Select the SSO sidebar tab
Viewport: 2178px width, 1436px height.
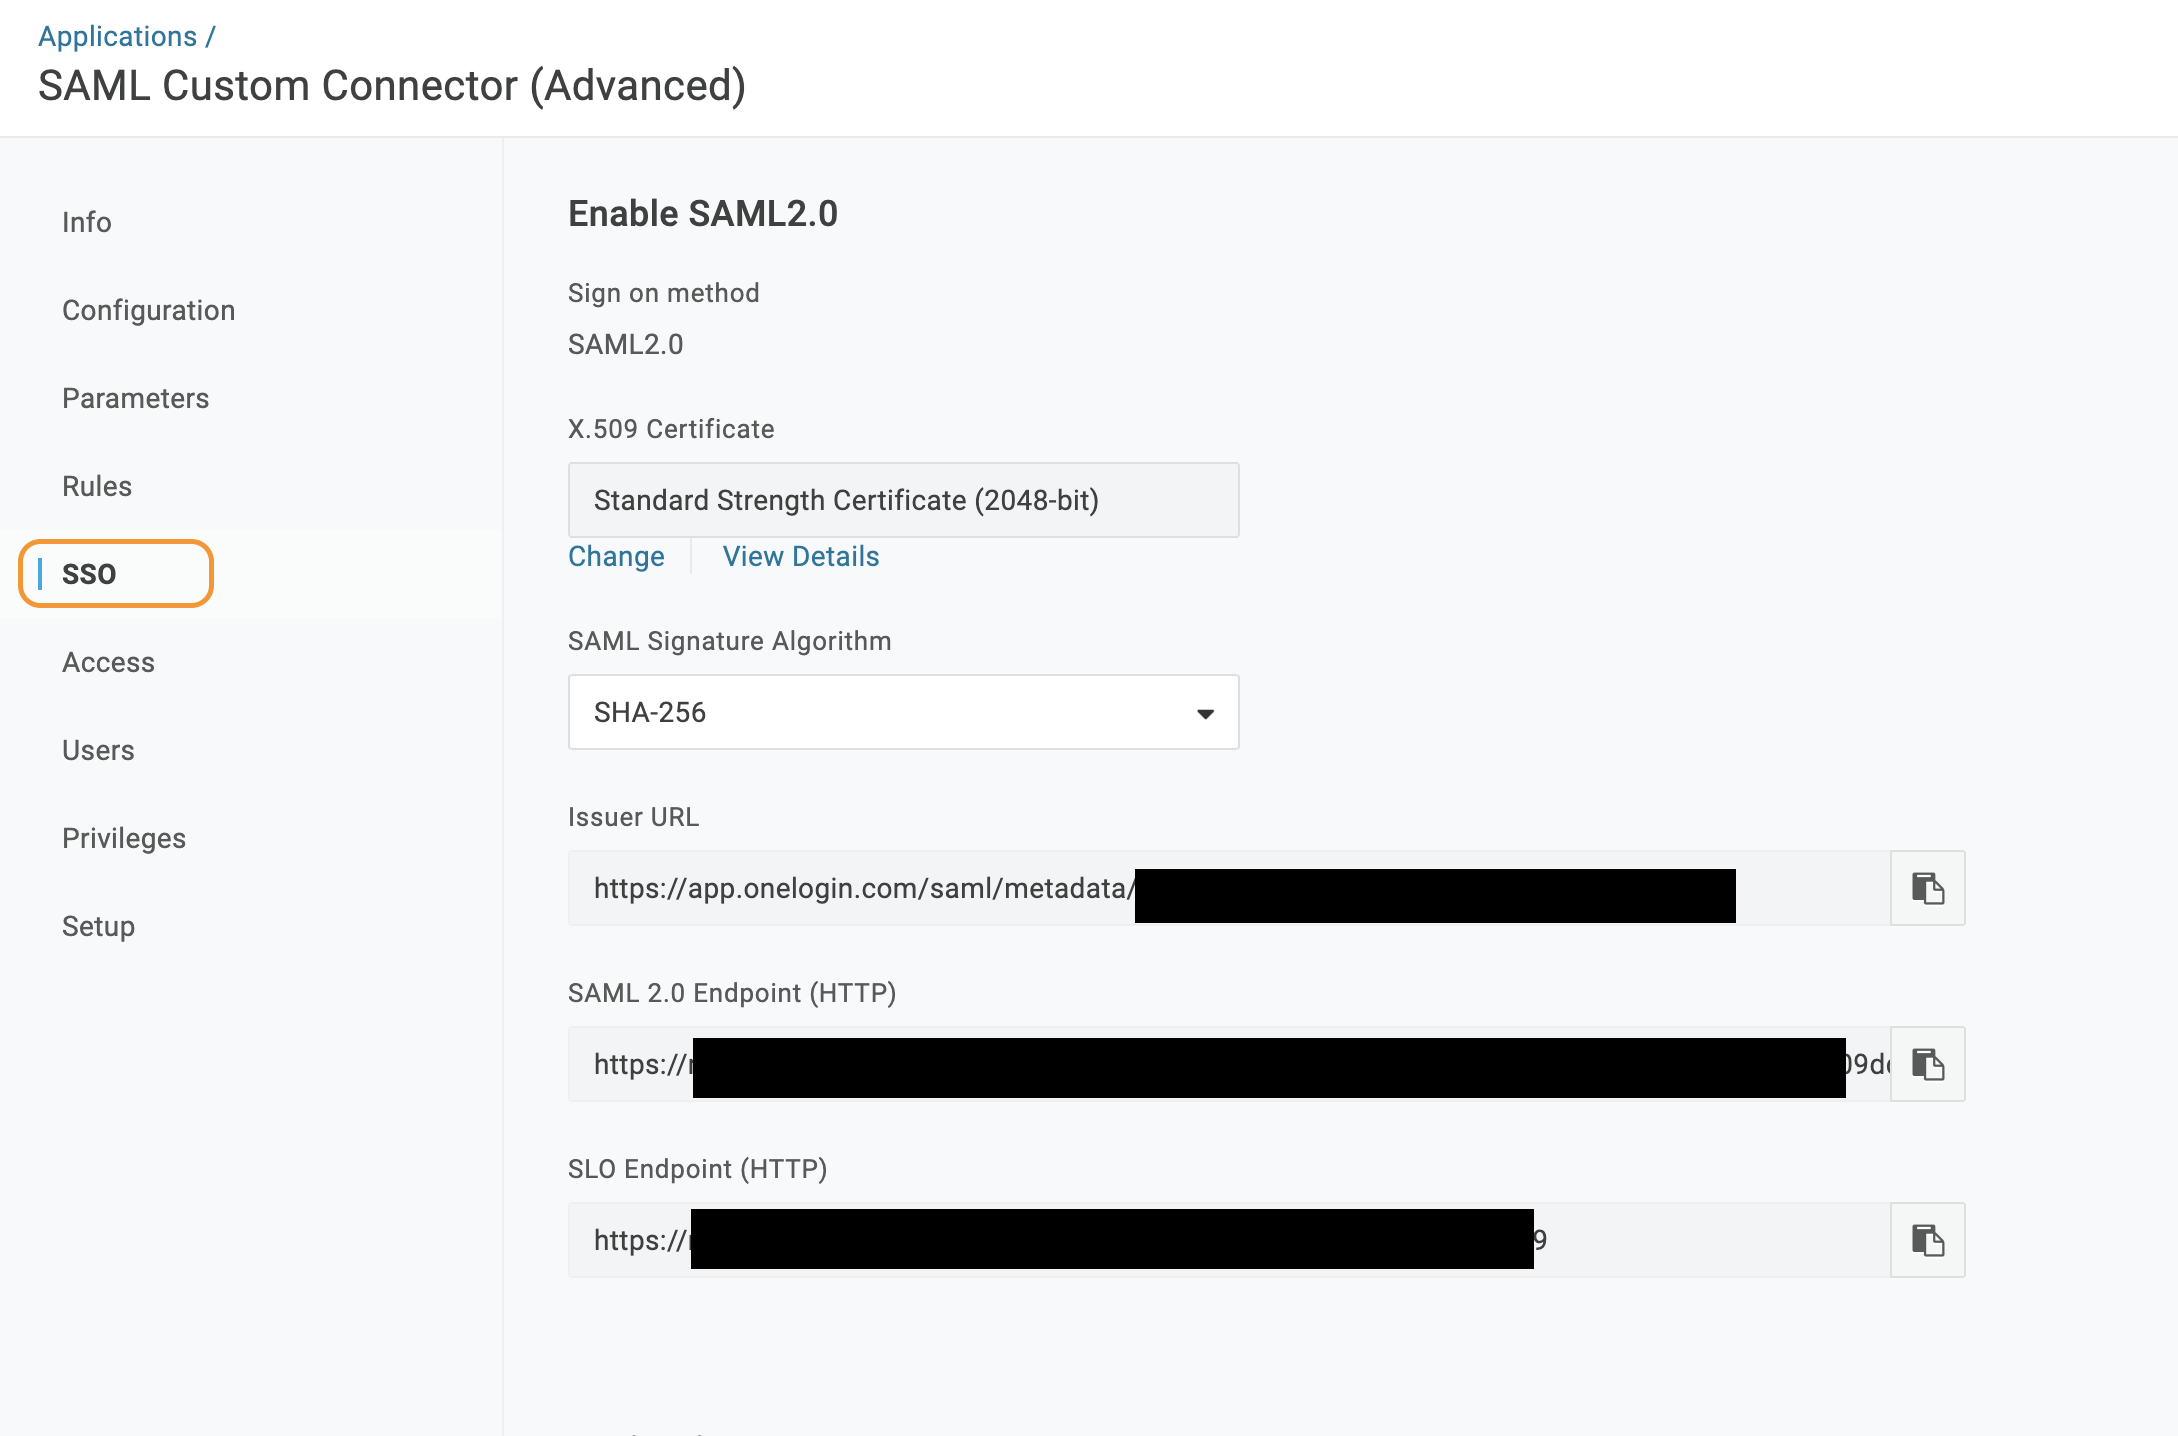point(90,574)
